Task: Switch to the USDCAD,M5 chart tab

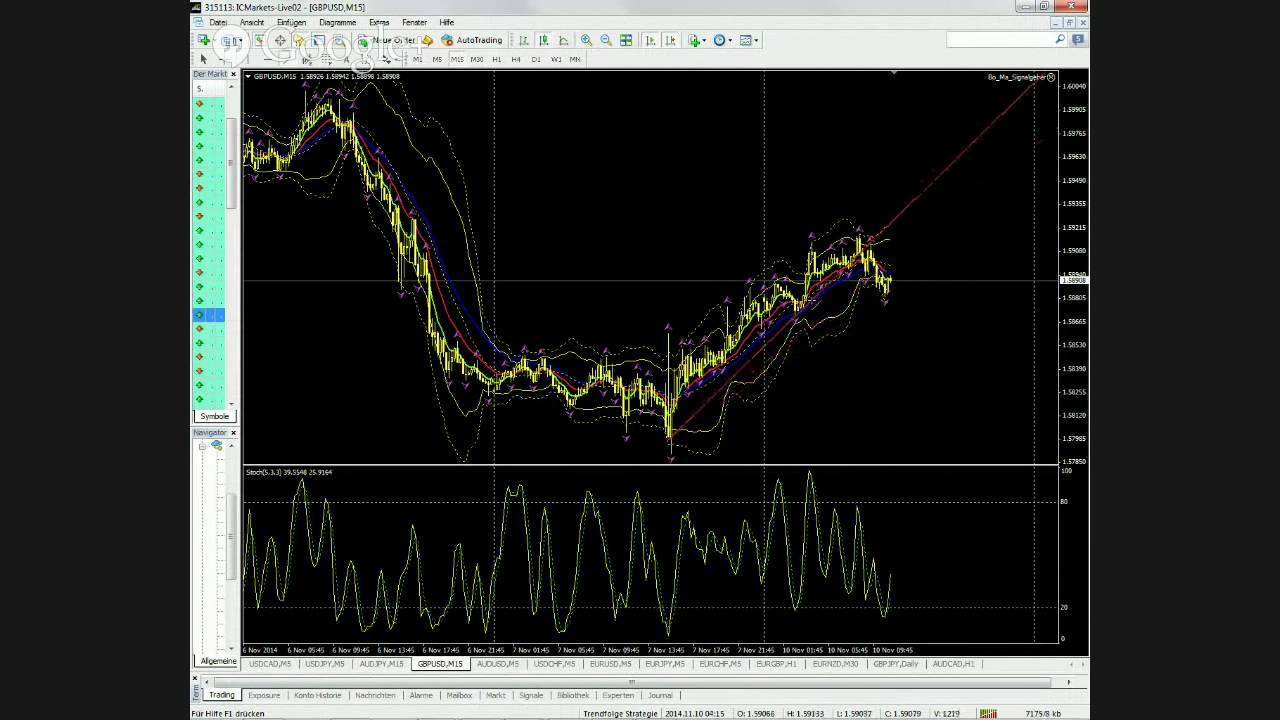Action: pyautogui.click(x=270, y=664)
